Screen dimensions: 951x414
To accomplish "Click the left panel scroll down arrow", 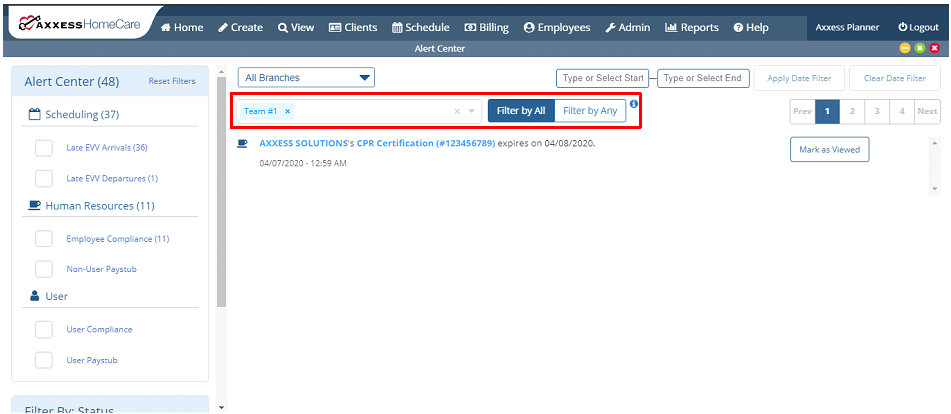I will pyautogui.click(x=221, y=407).
